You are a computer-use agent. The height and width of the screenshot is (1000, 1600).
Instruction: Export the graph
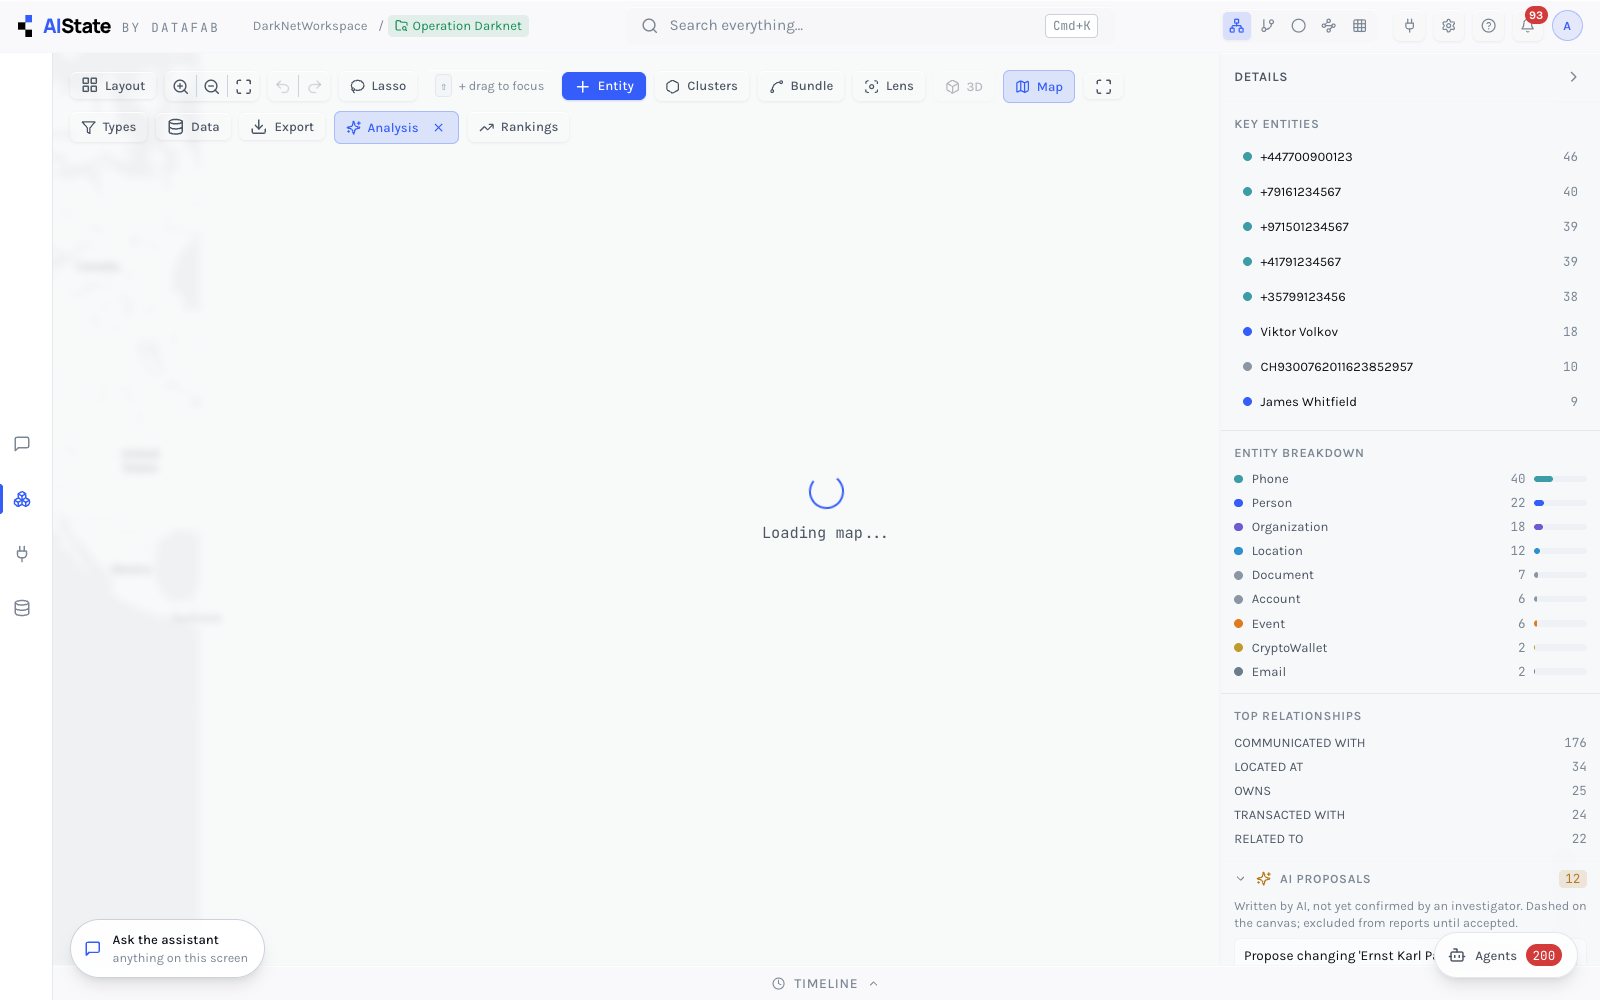click(x=282, y=128)
